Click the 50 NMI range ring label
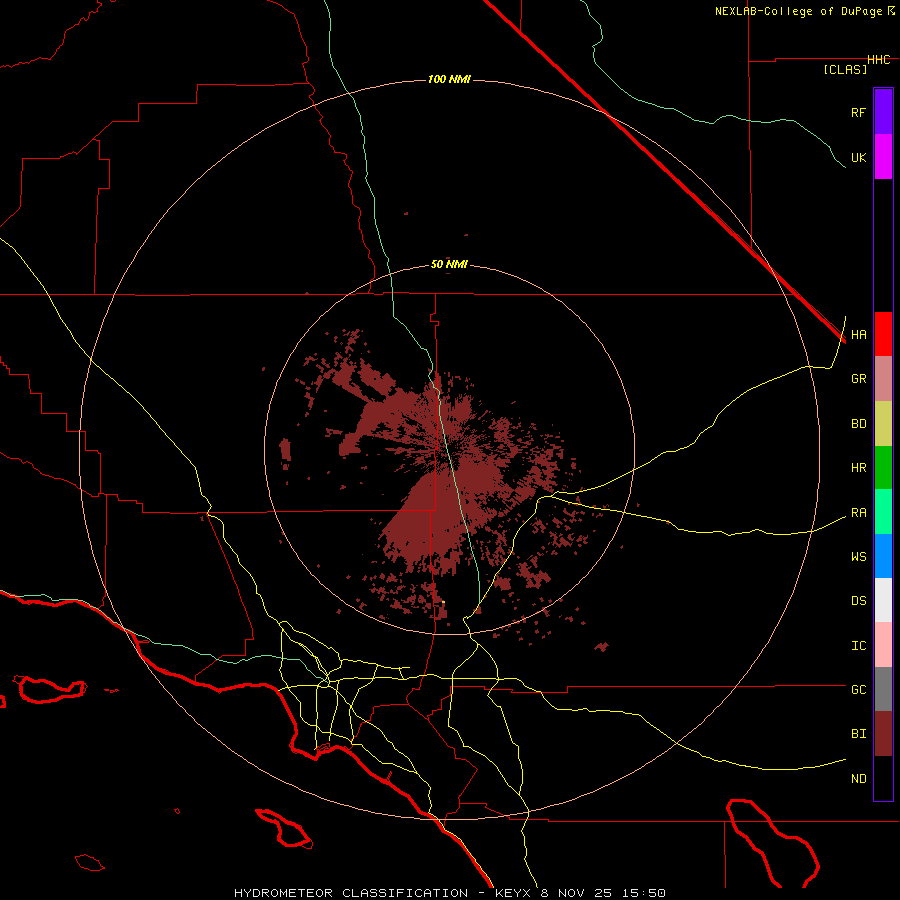Viewport: 900px width, 900px height. [449, 264]
